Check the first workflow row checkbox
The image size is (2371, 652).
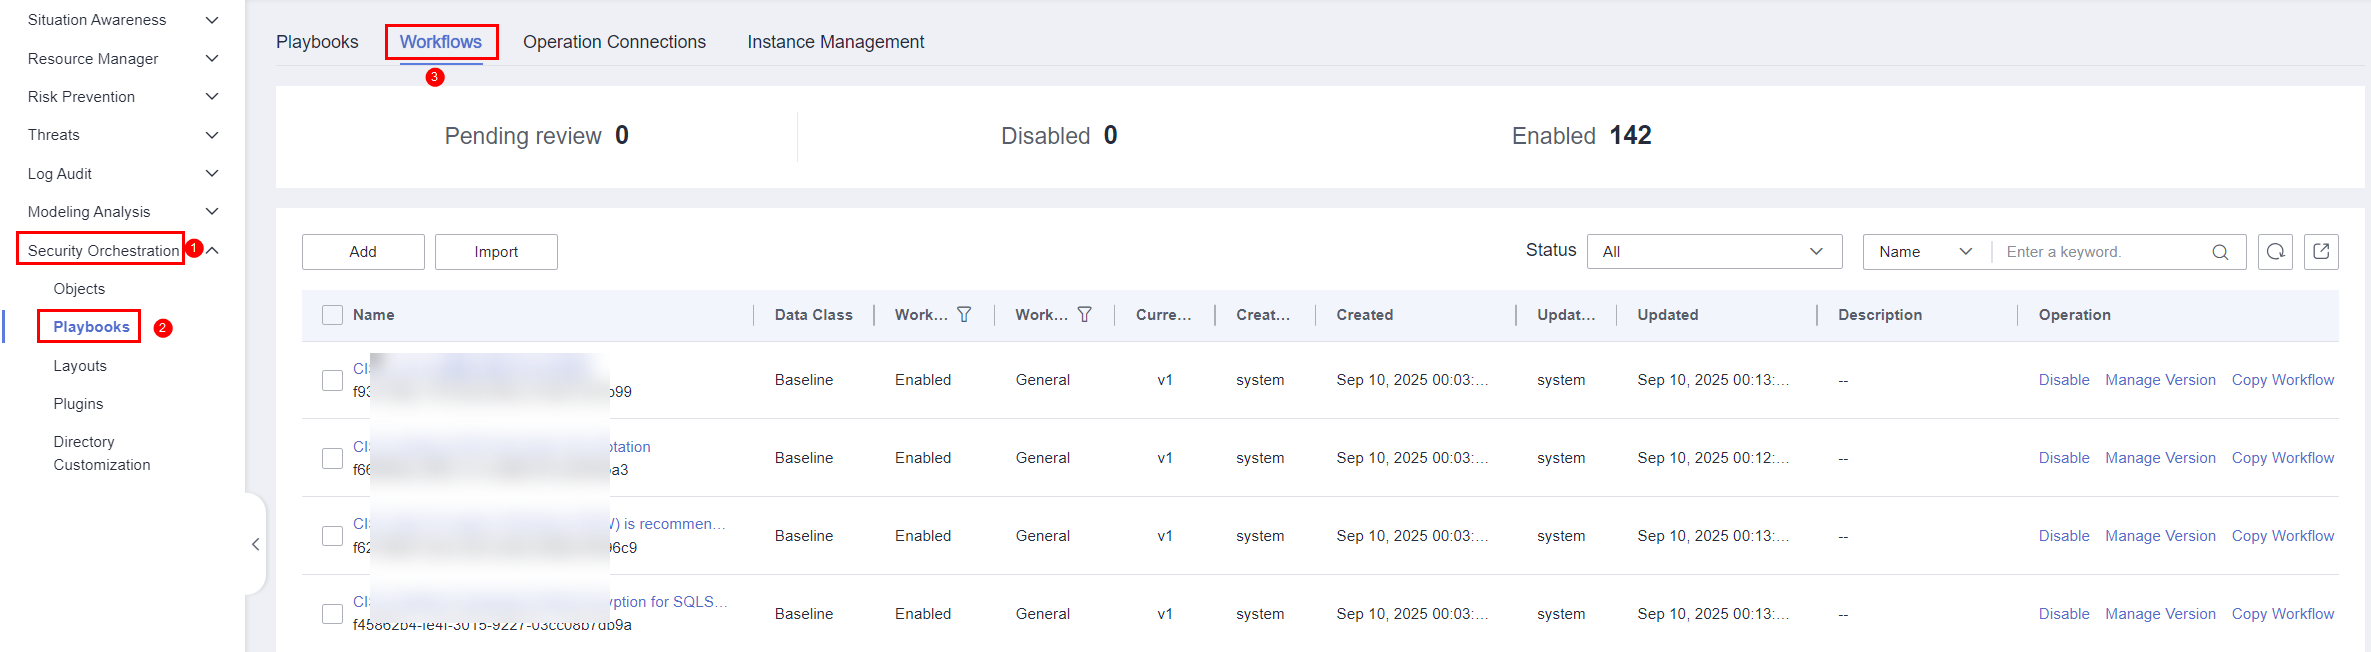click(333, 380)
